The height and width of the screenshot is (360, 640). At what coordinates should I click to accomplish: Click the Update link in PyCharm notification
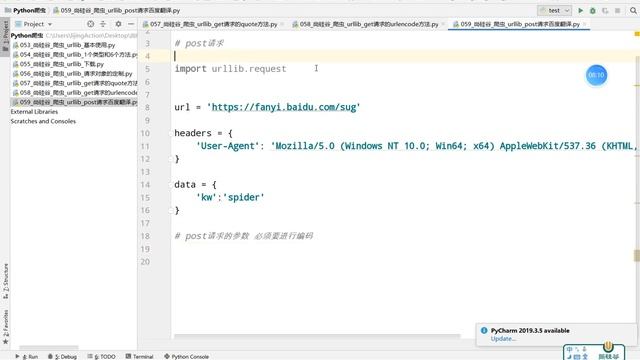point(503,339)
